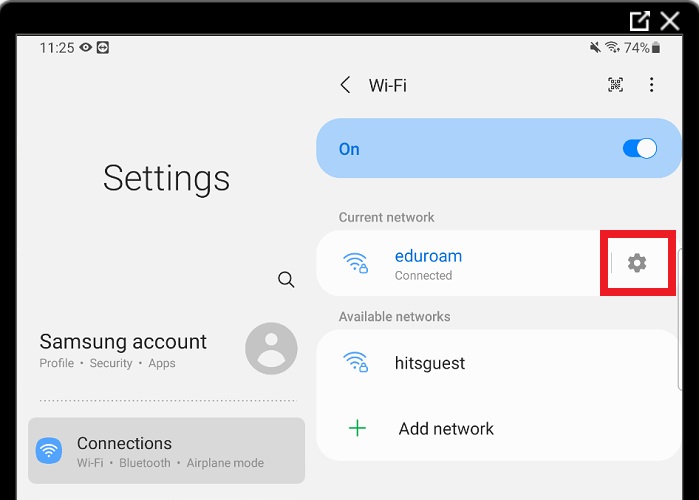This screenshot has height=500, width=699.
Task: Open the Connections settings category
Action: [x=166, y=450]
